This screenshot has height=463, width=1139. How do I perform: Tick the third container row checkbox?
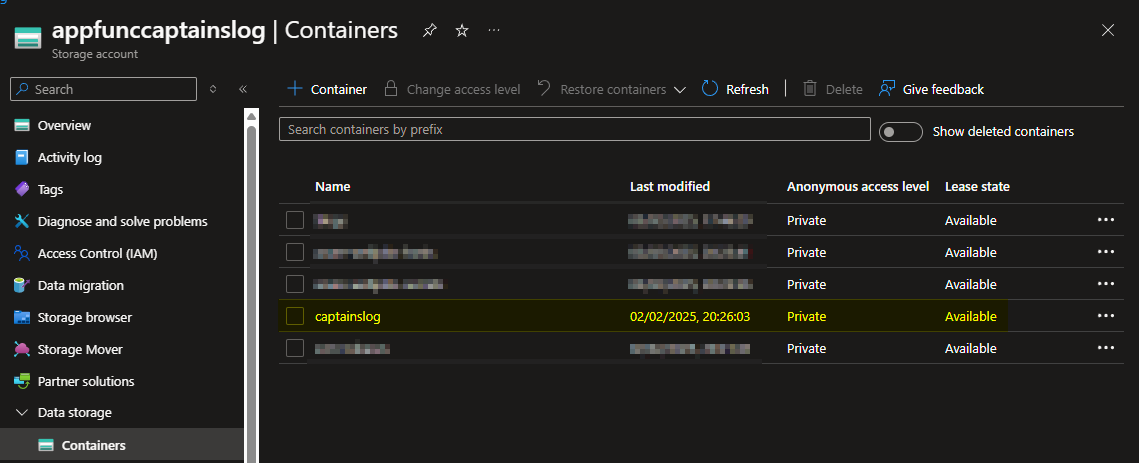click(295, 284)
